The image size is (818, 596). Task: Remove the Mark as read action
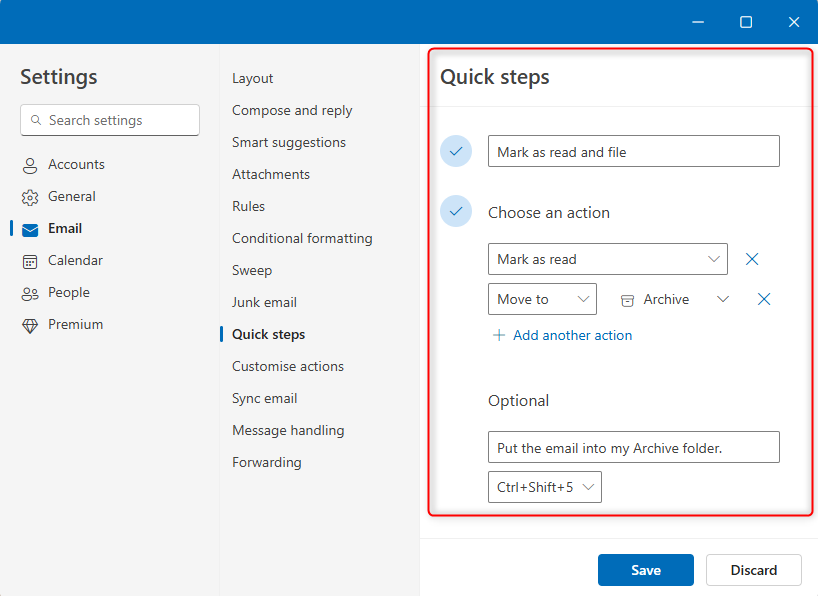pos(752,259)
